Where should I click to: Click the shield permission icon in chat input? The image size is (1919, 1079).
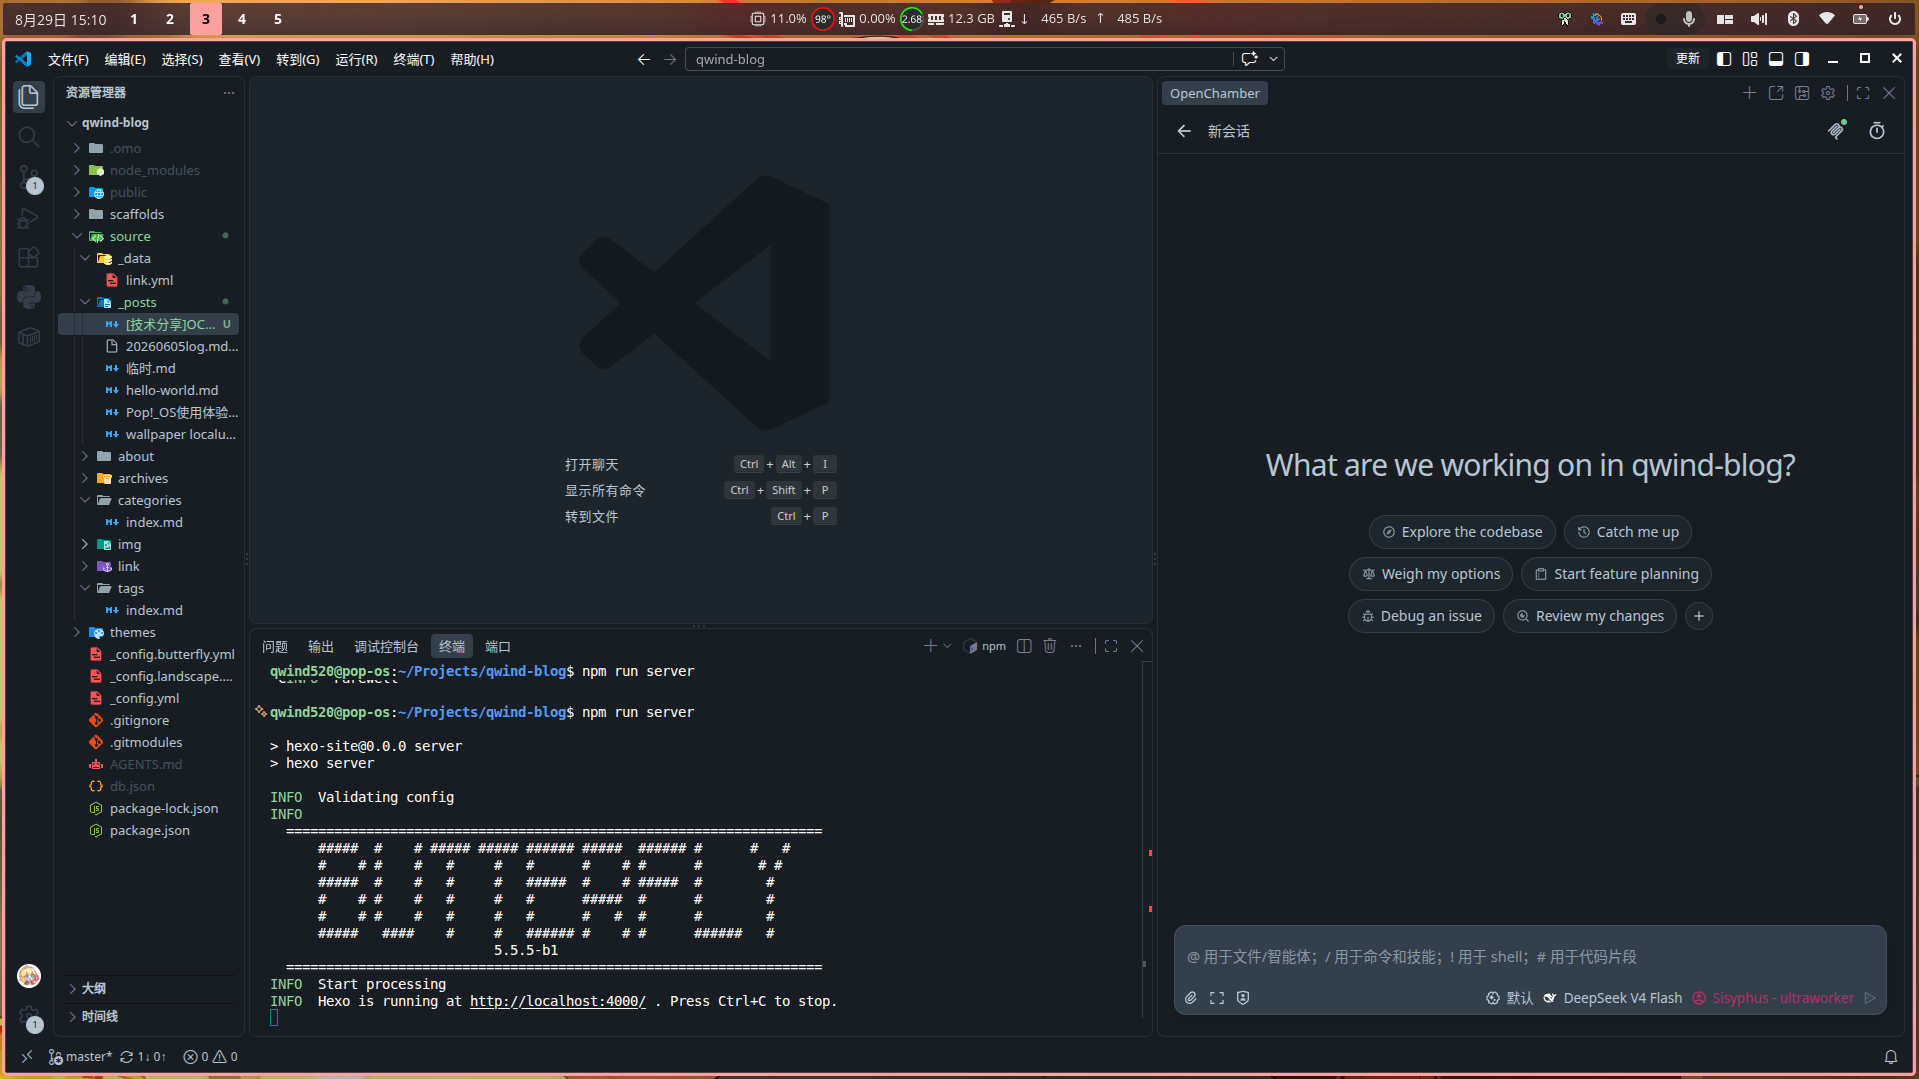tap(1243, 998)
